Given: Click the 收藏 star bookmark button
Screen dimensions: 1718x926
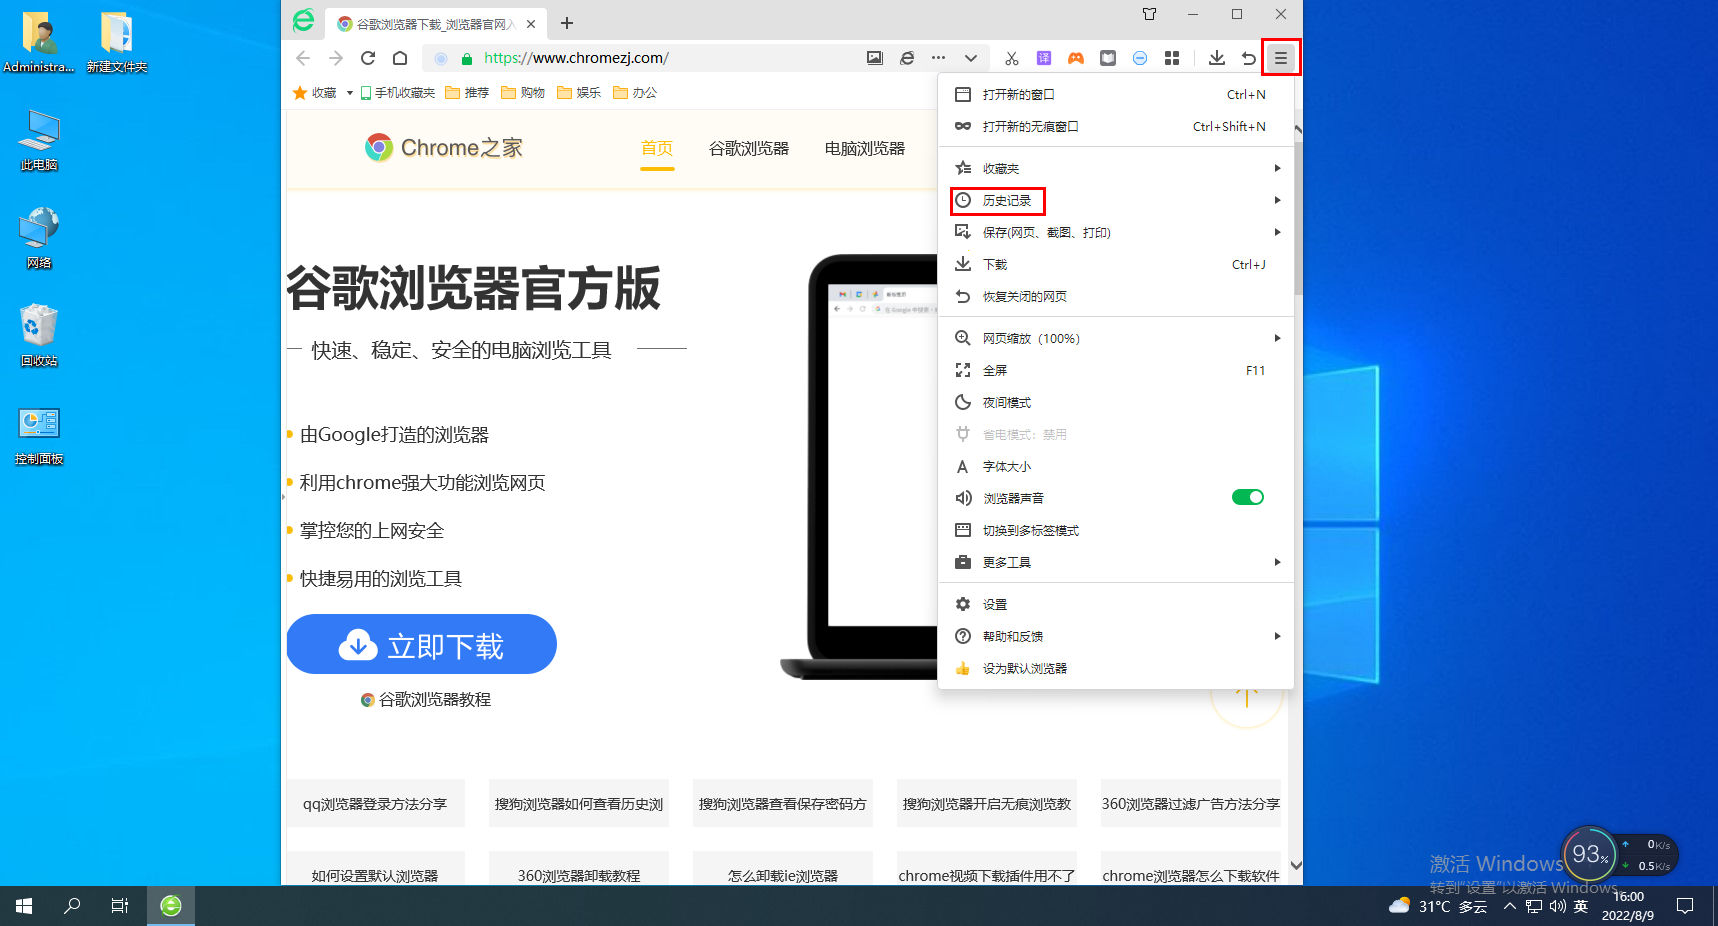Looking at the screenshot, I should (x=314, y=93).
